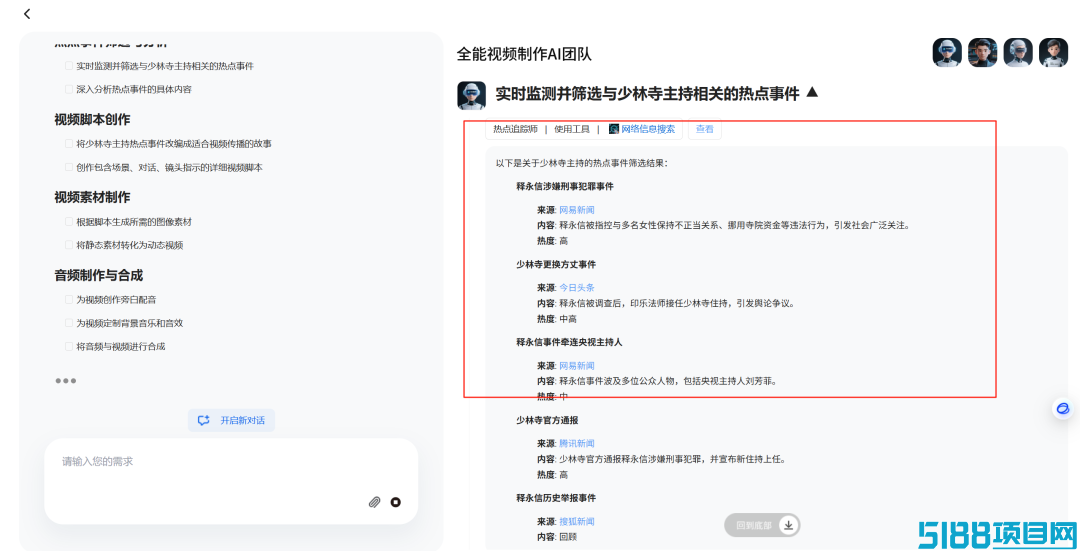Open the floating blue assistant icon
The height and width of the screenshot is (551, 1080).
click(1063, 408)
